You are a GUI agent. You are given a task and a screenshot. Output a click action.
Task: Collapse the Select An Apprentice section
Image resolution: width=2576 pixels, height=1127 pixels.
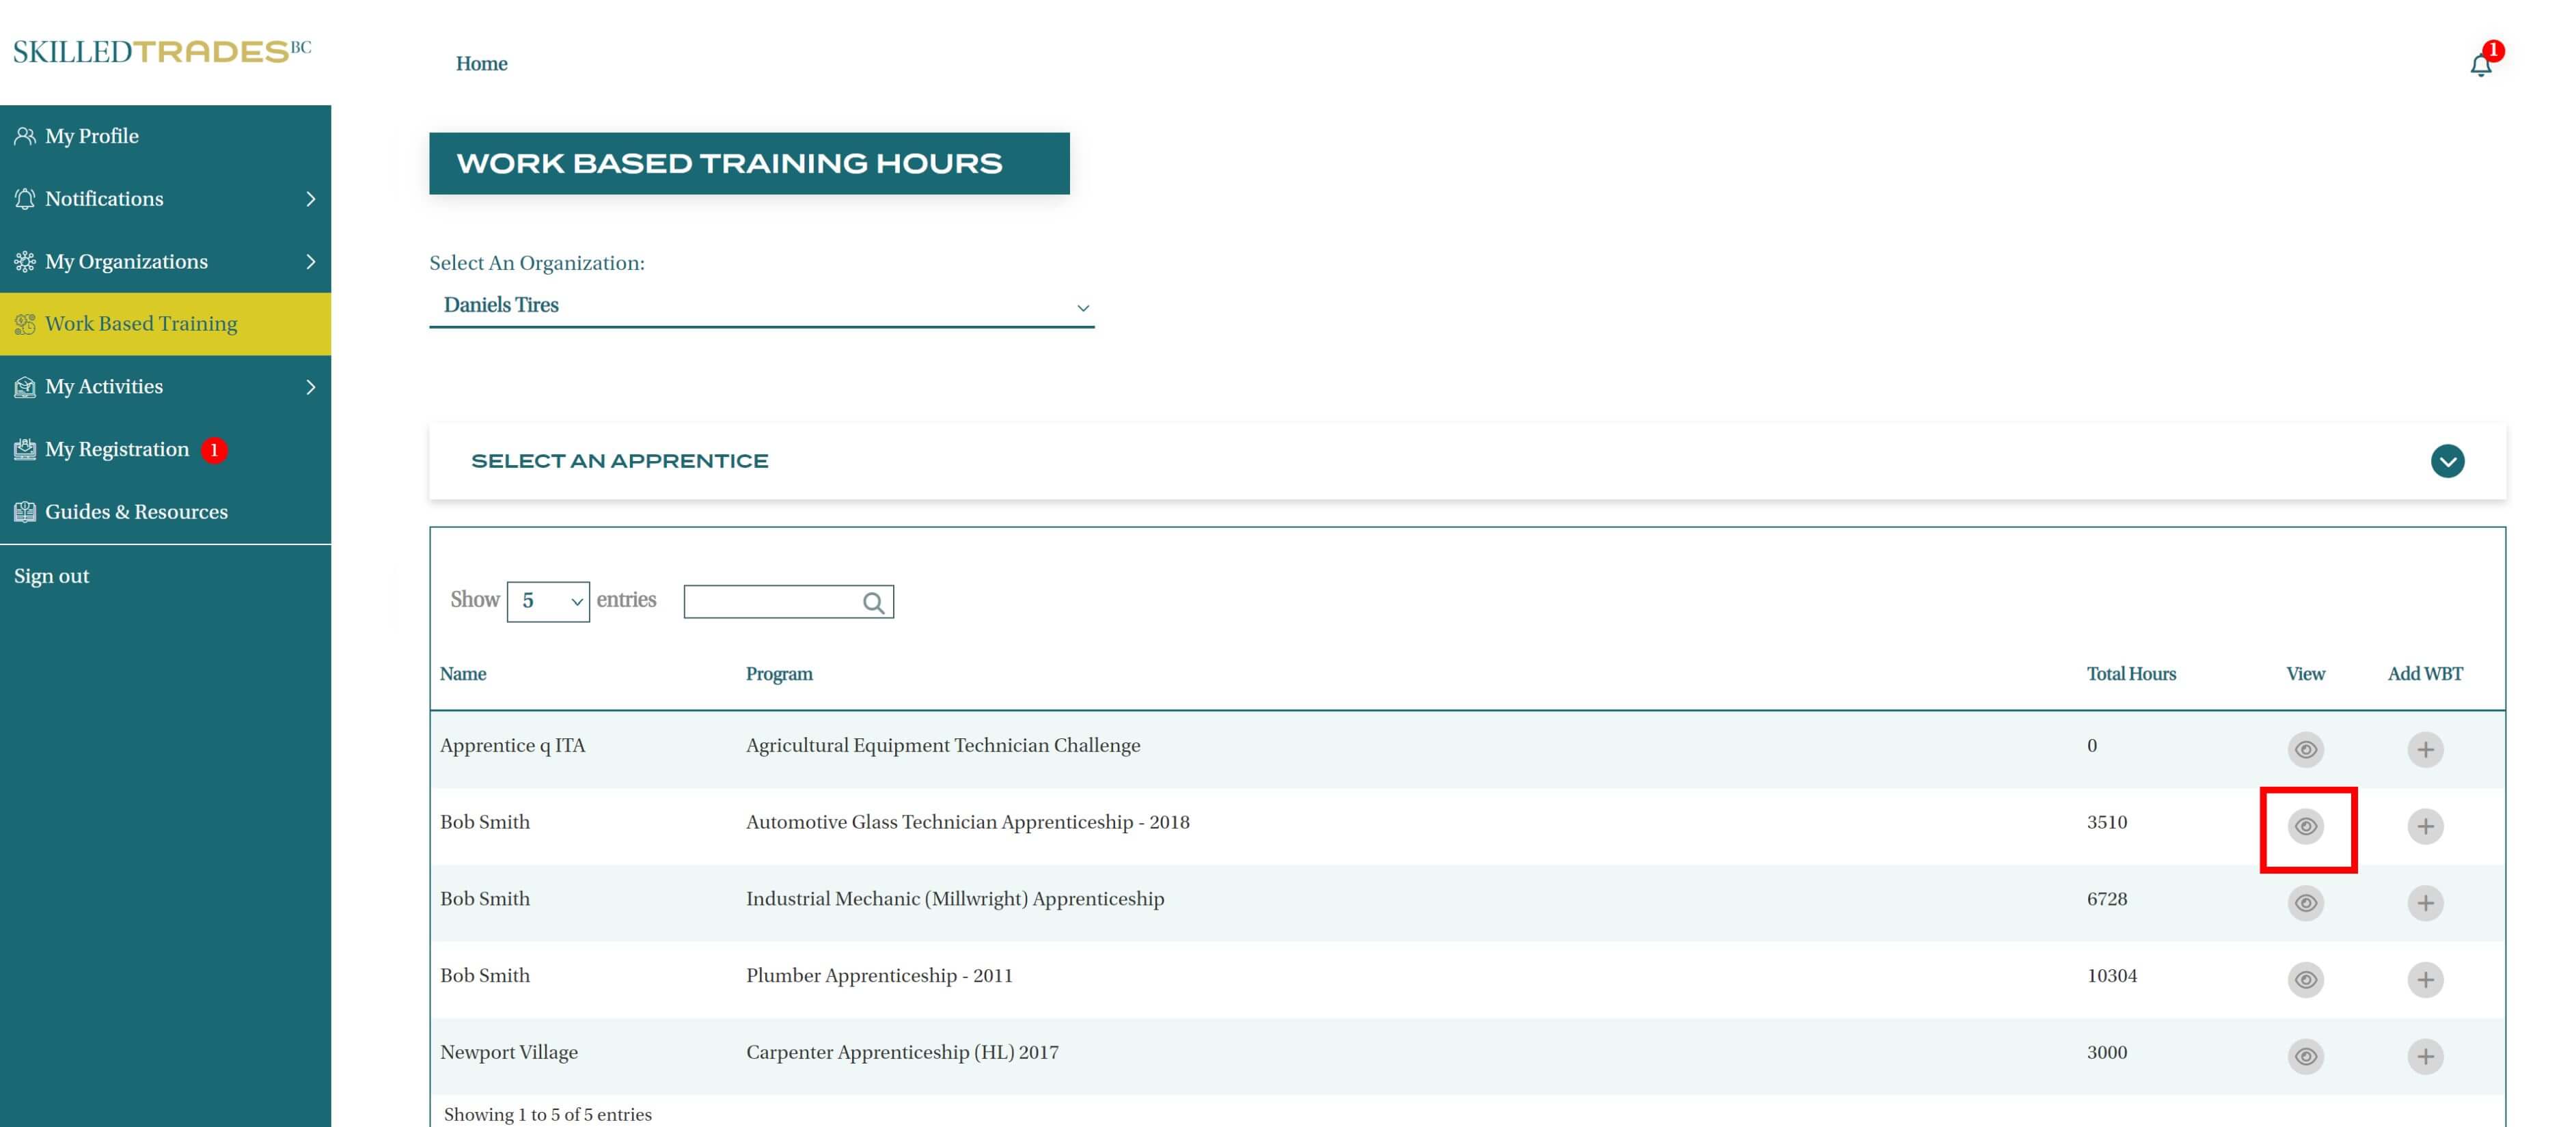coord(2446,461)
